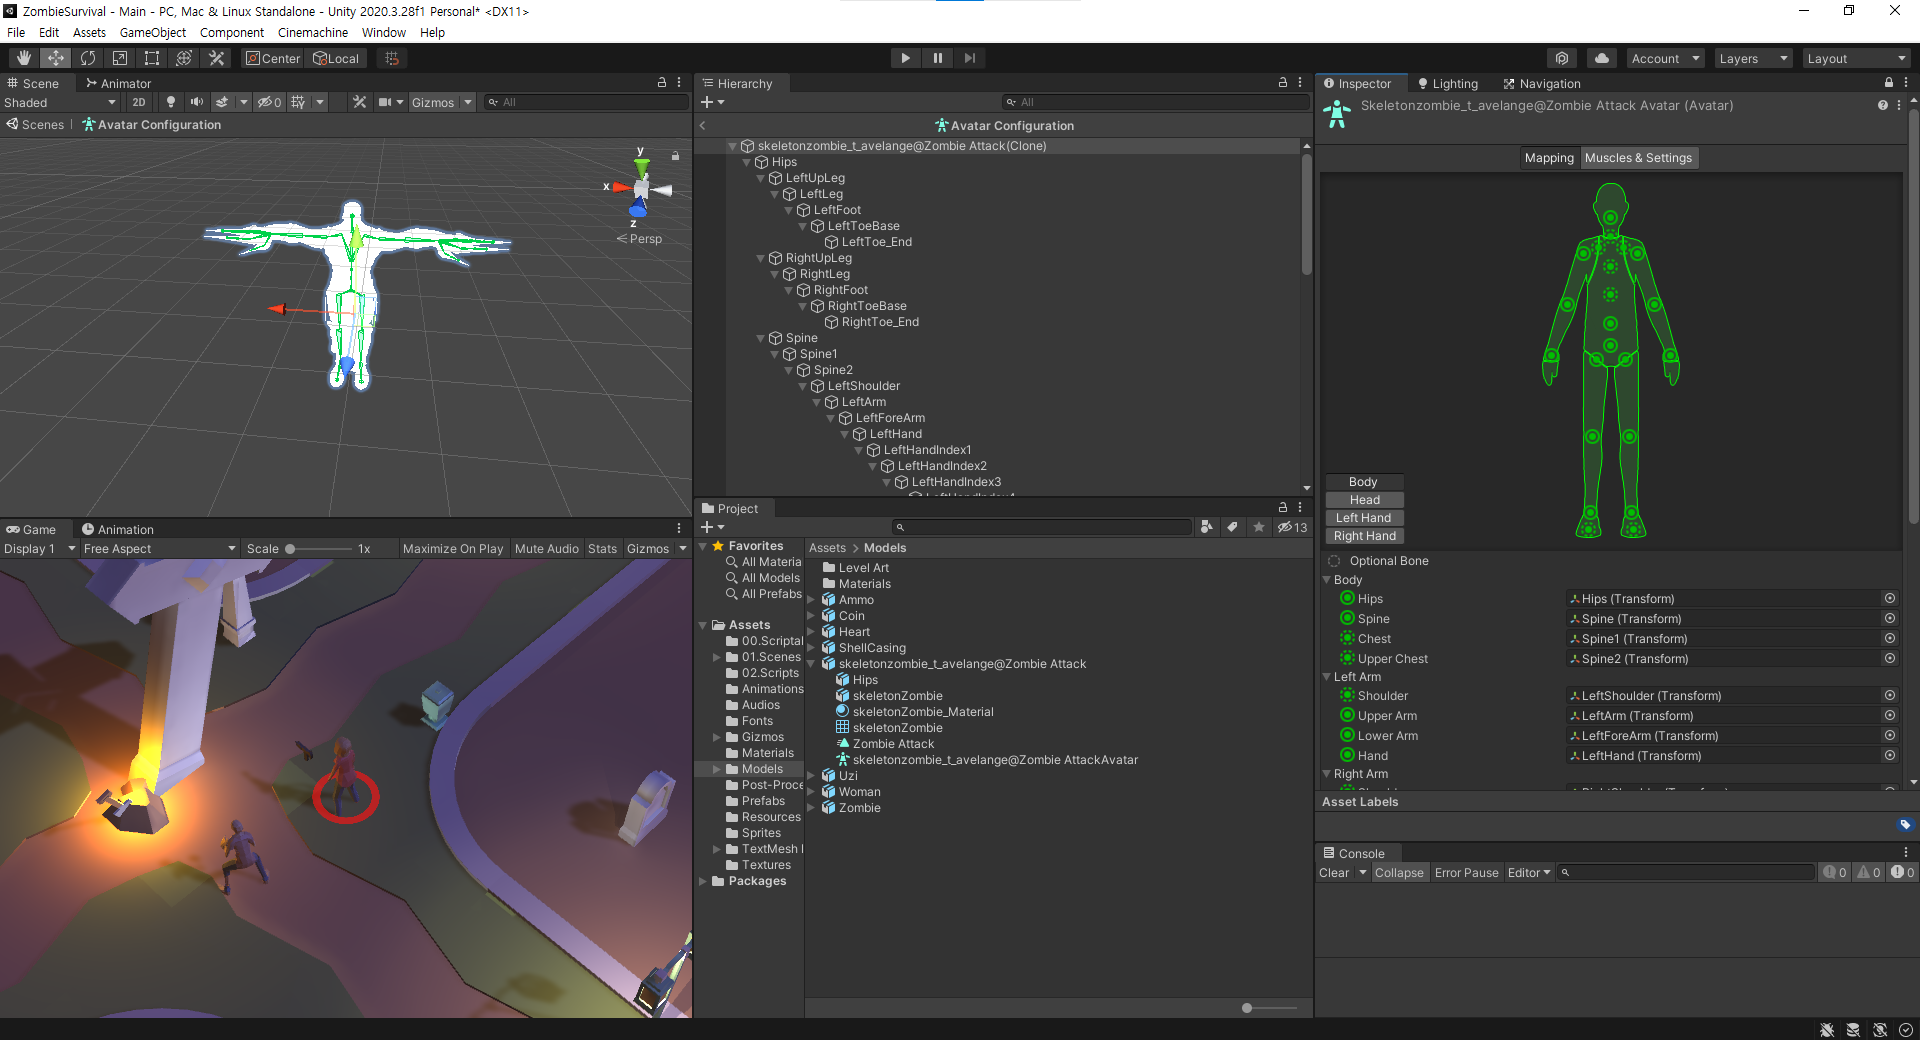1920x1040 pixels.
Task: Open Project panel add asset plus button
Action: (712, 527)
